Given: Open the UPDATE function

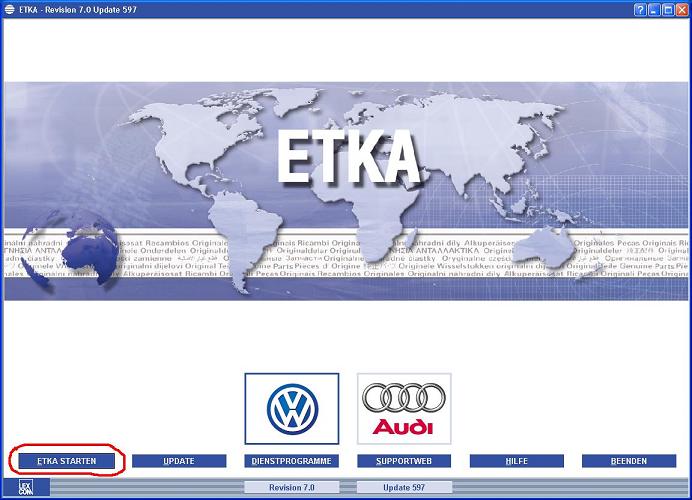Looking at the screenshot, I should pyautogui.click(x=179, y=461).
